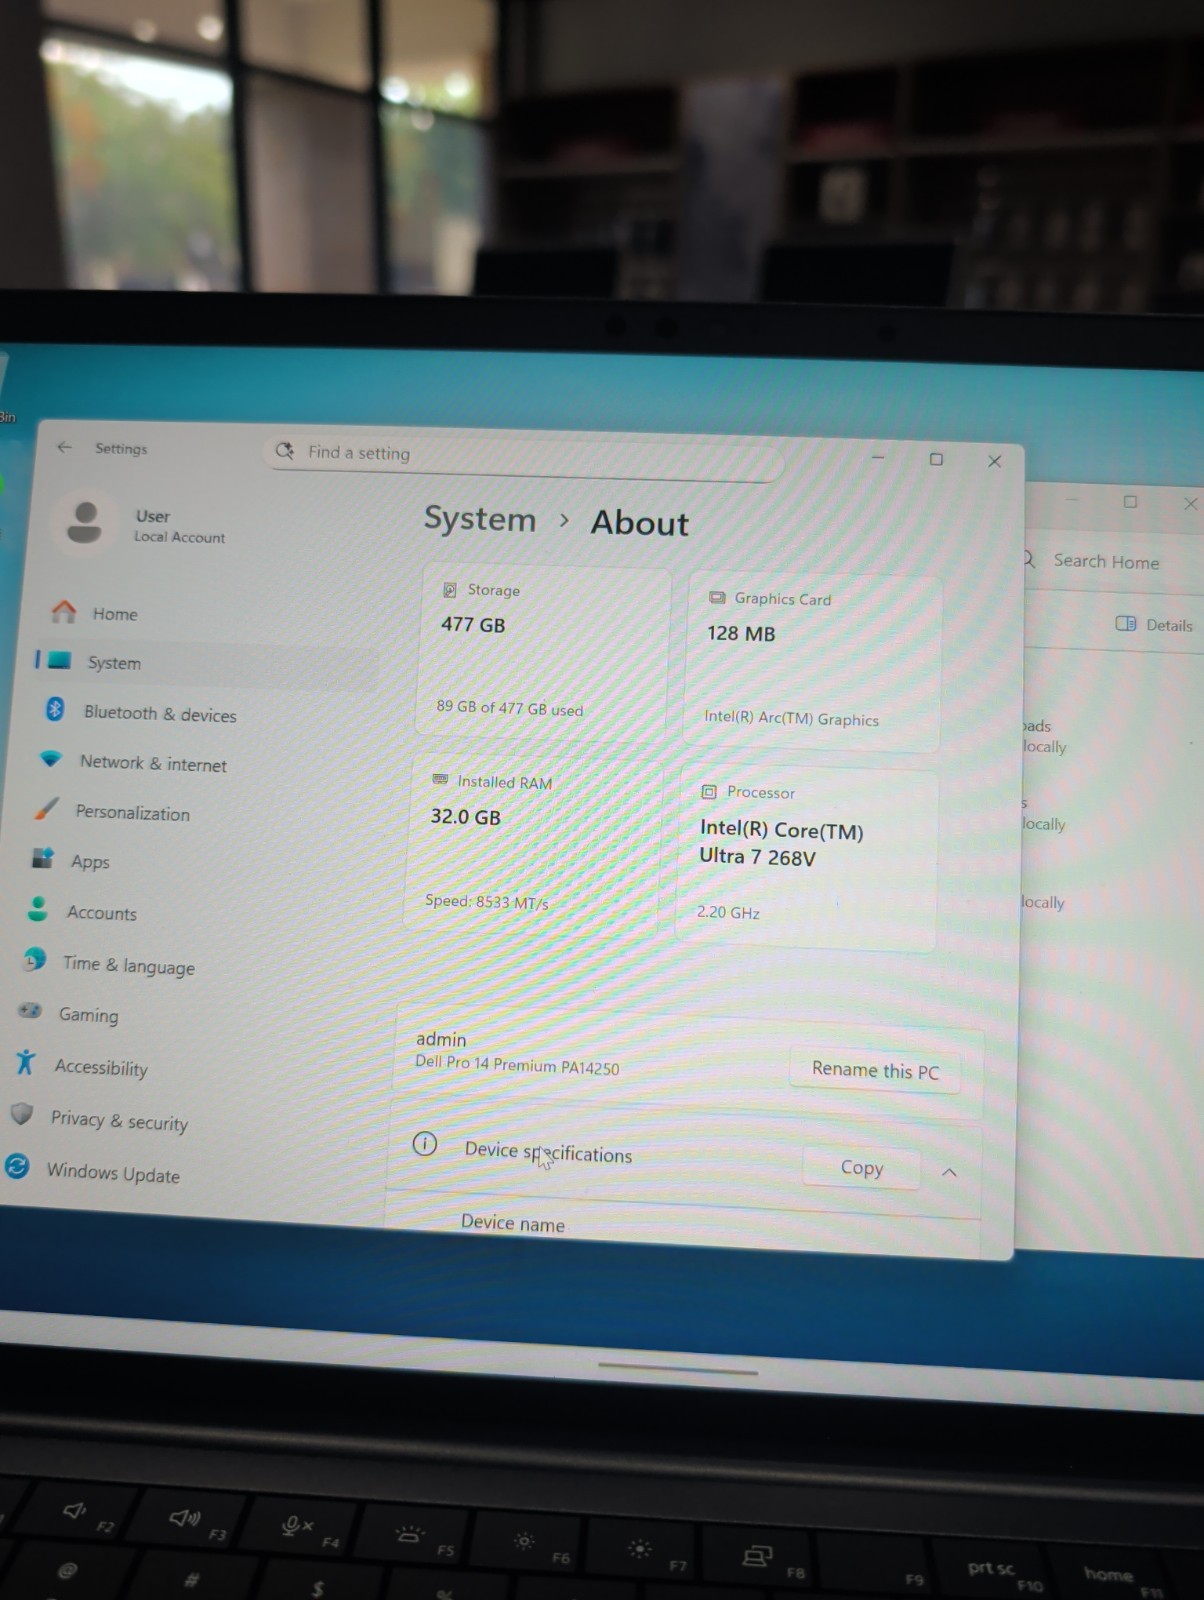This screenshot has height=1600, width=1204.
Task: Click the Processor chip icon
Action: pyautogui.click(x=709, y=792)
